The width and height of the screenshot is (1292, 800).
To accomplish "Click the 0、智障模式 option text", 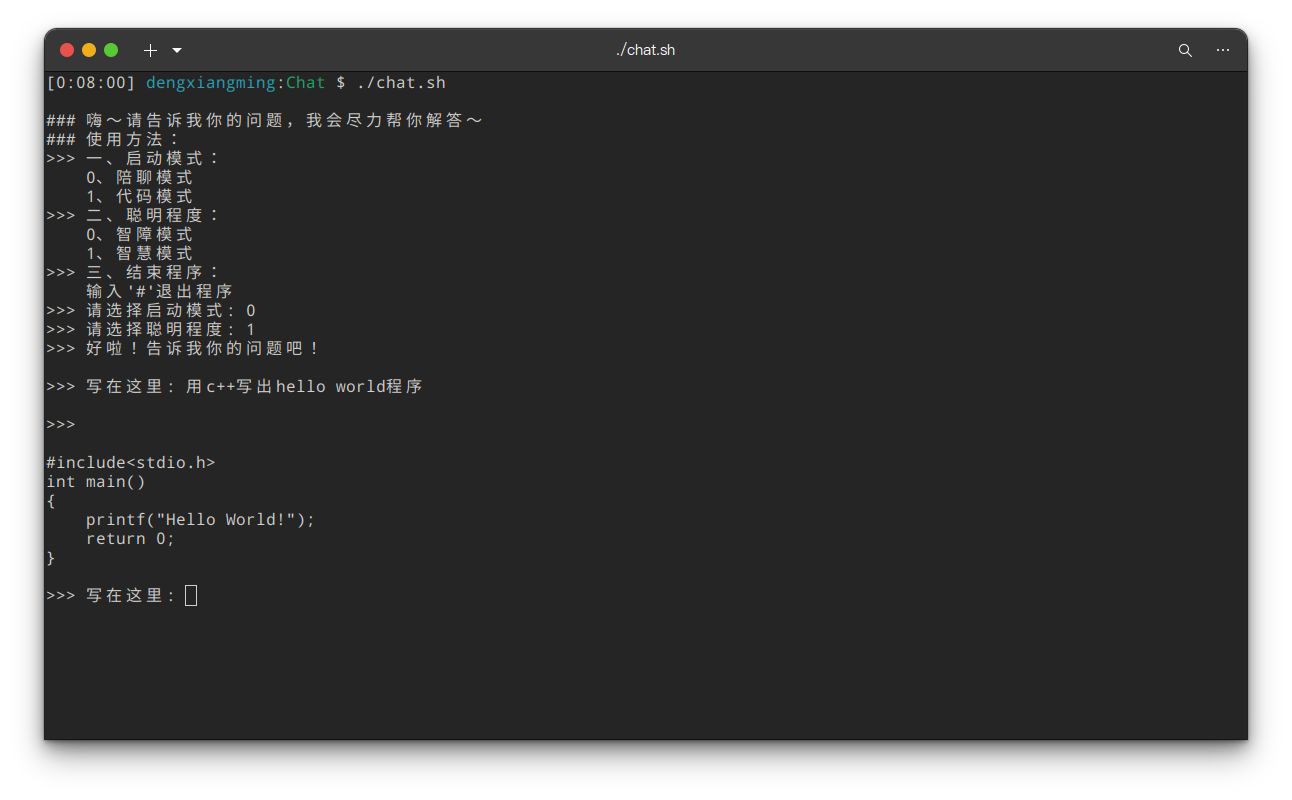I will (139, 235).
